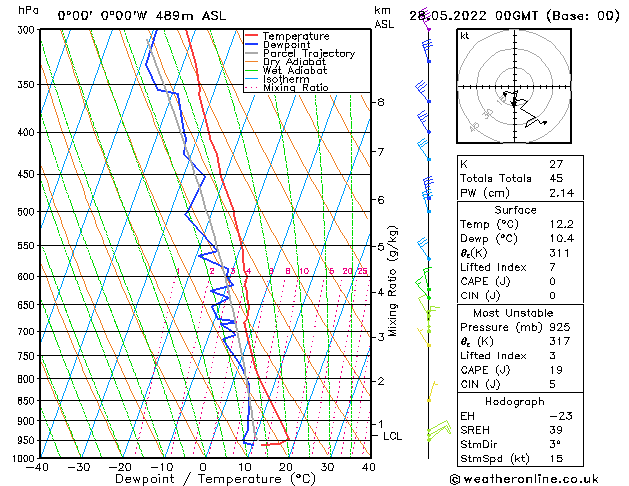The height and width of the screenshot is (486, 629).
Task: Click the 'Most Unstable' section heading
Action: (x=513, y=313)
